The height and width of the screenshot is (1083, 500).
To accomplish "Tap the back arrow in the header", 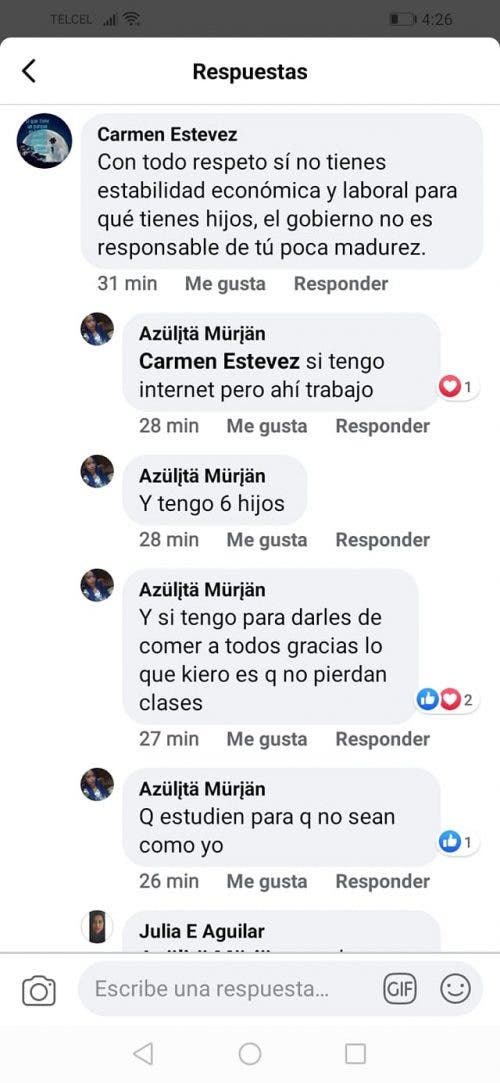I will (x=28, y=71).
